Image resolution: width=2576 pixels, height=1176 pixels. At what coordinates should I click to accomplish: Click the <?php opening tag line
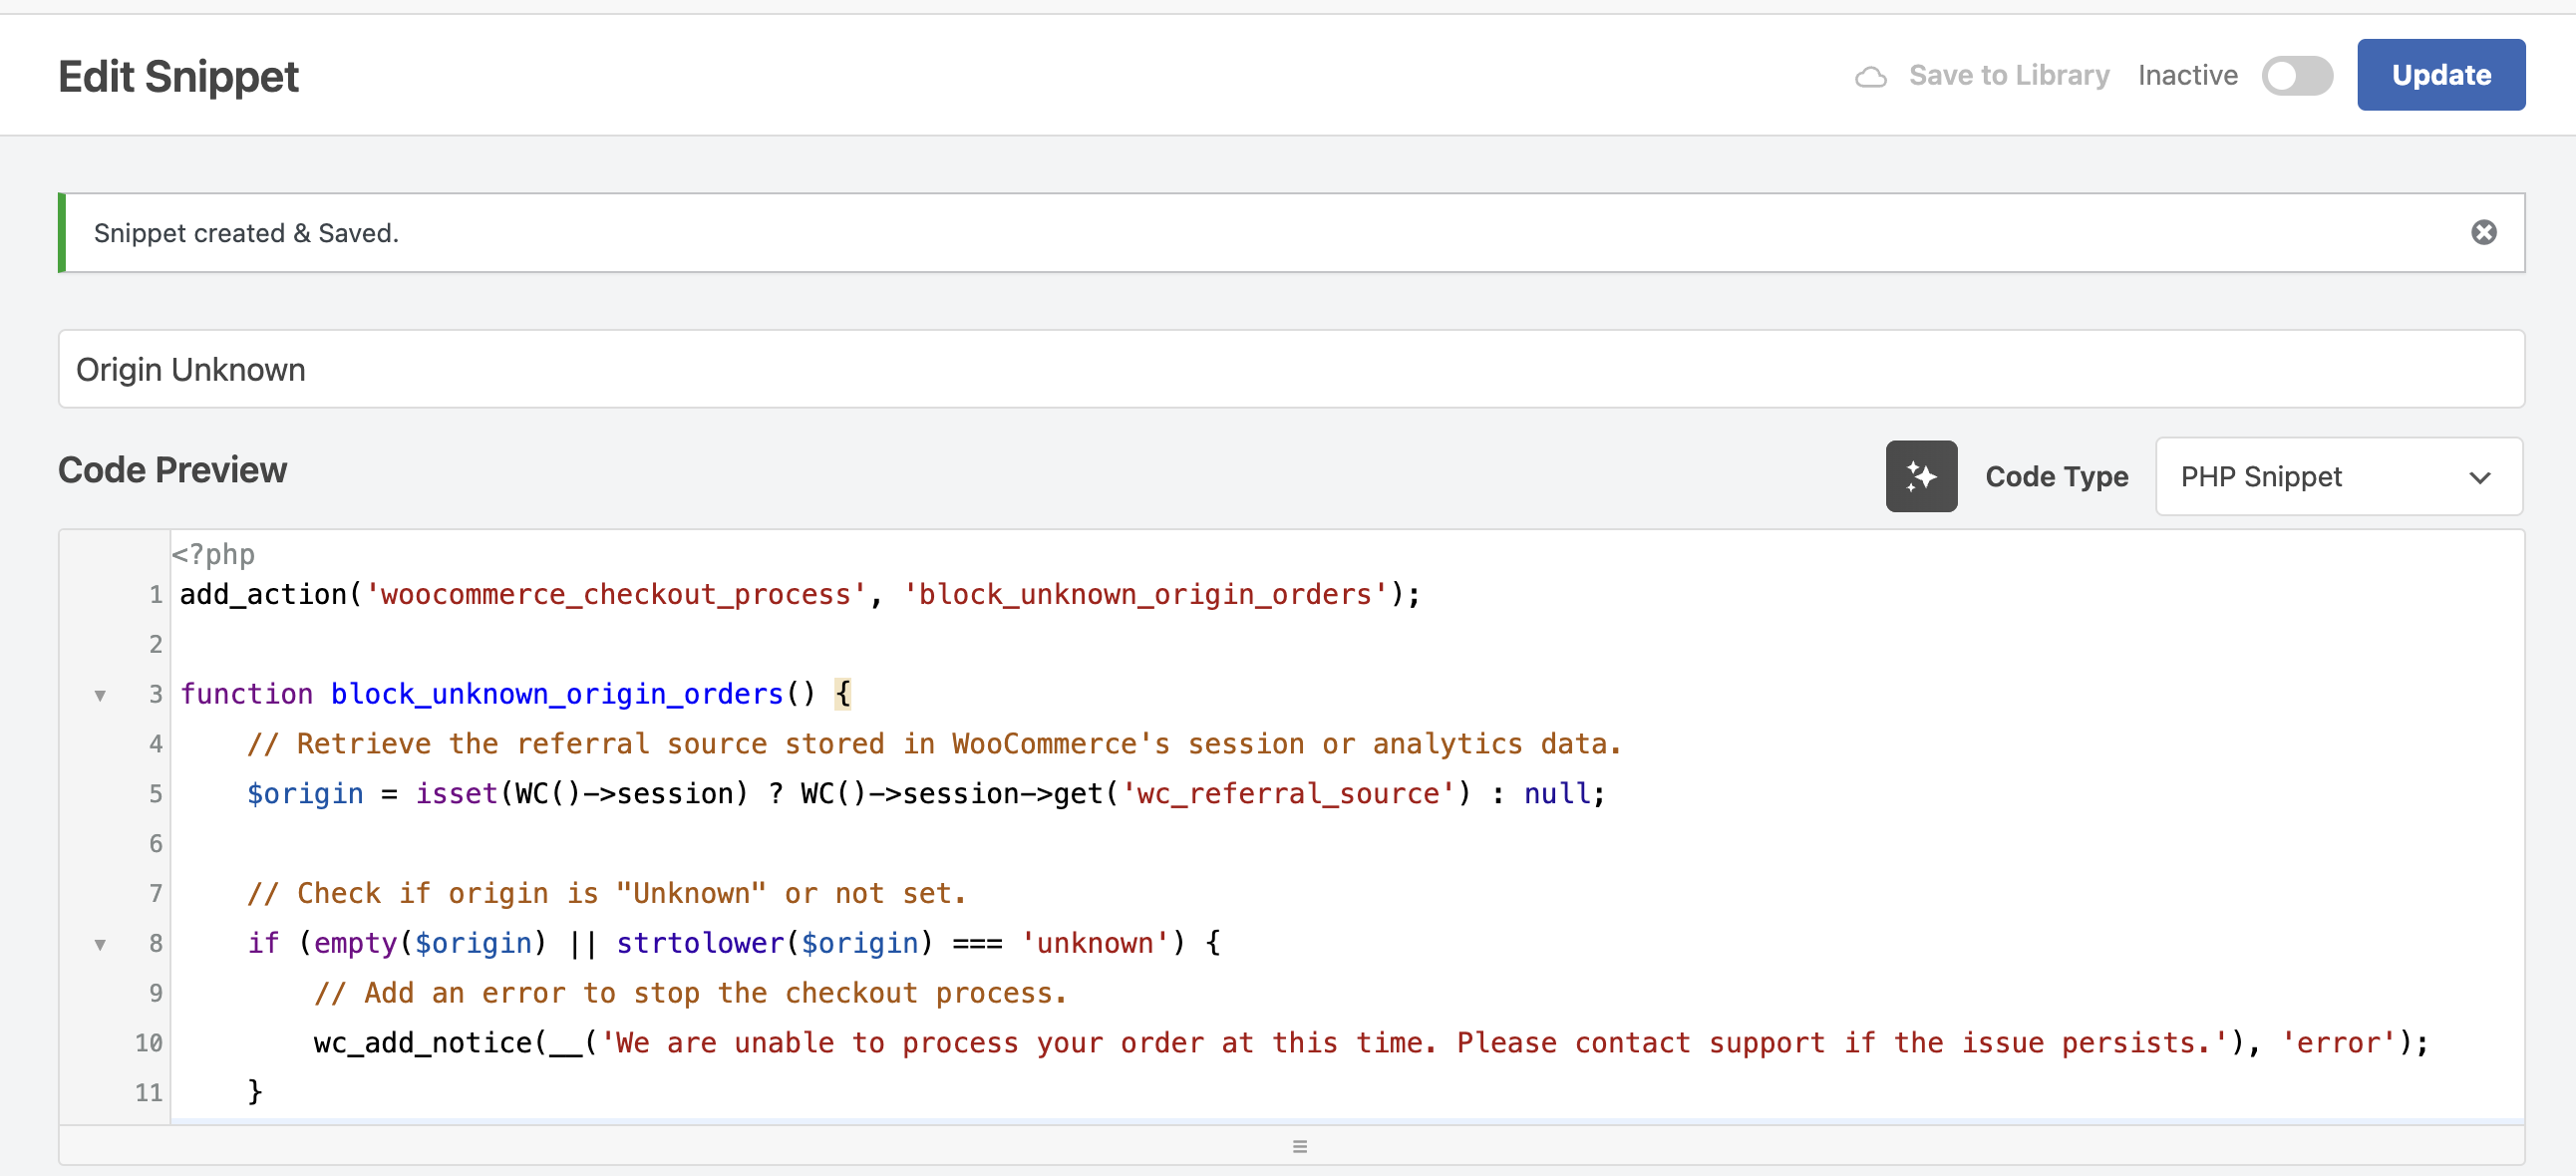(x=213, y=554)
